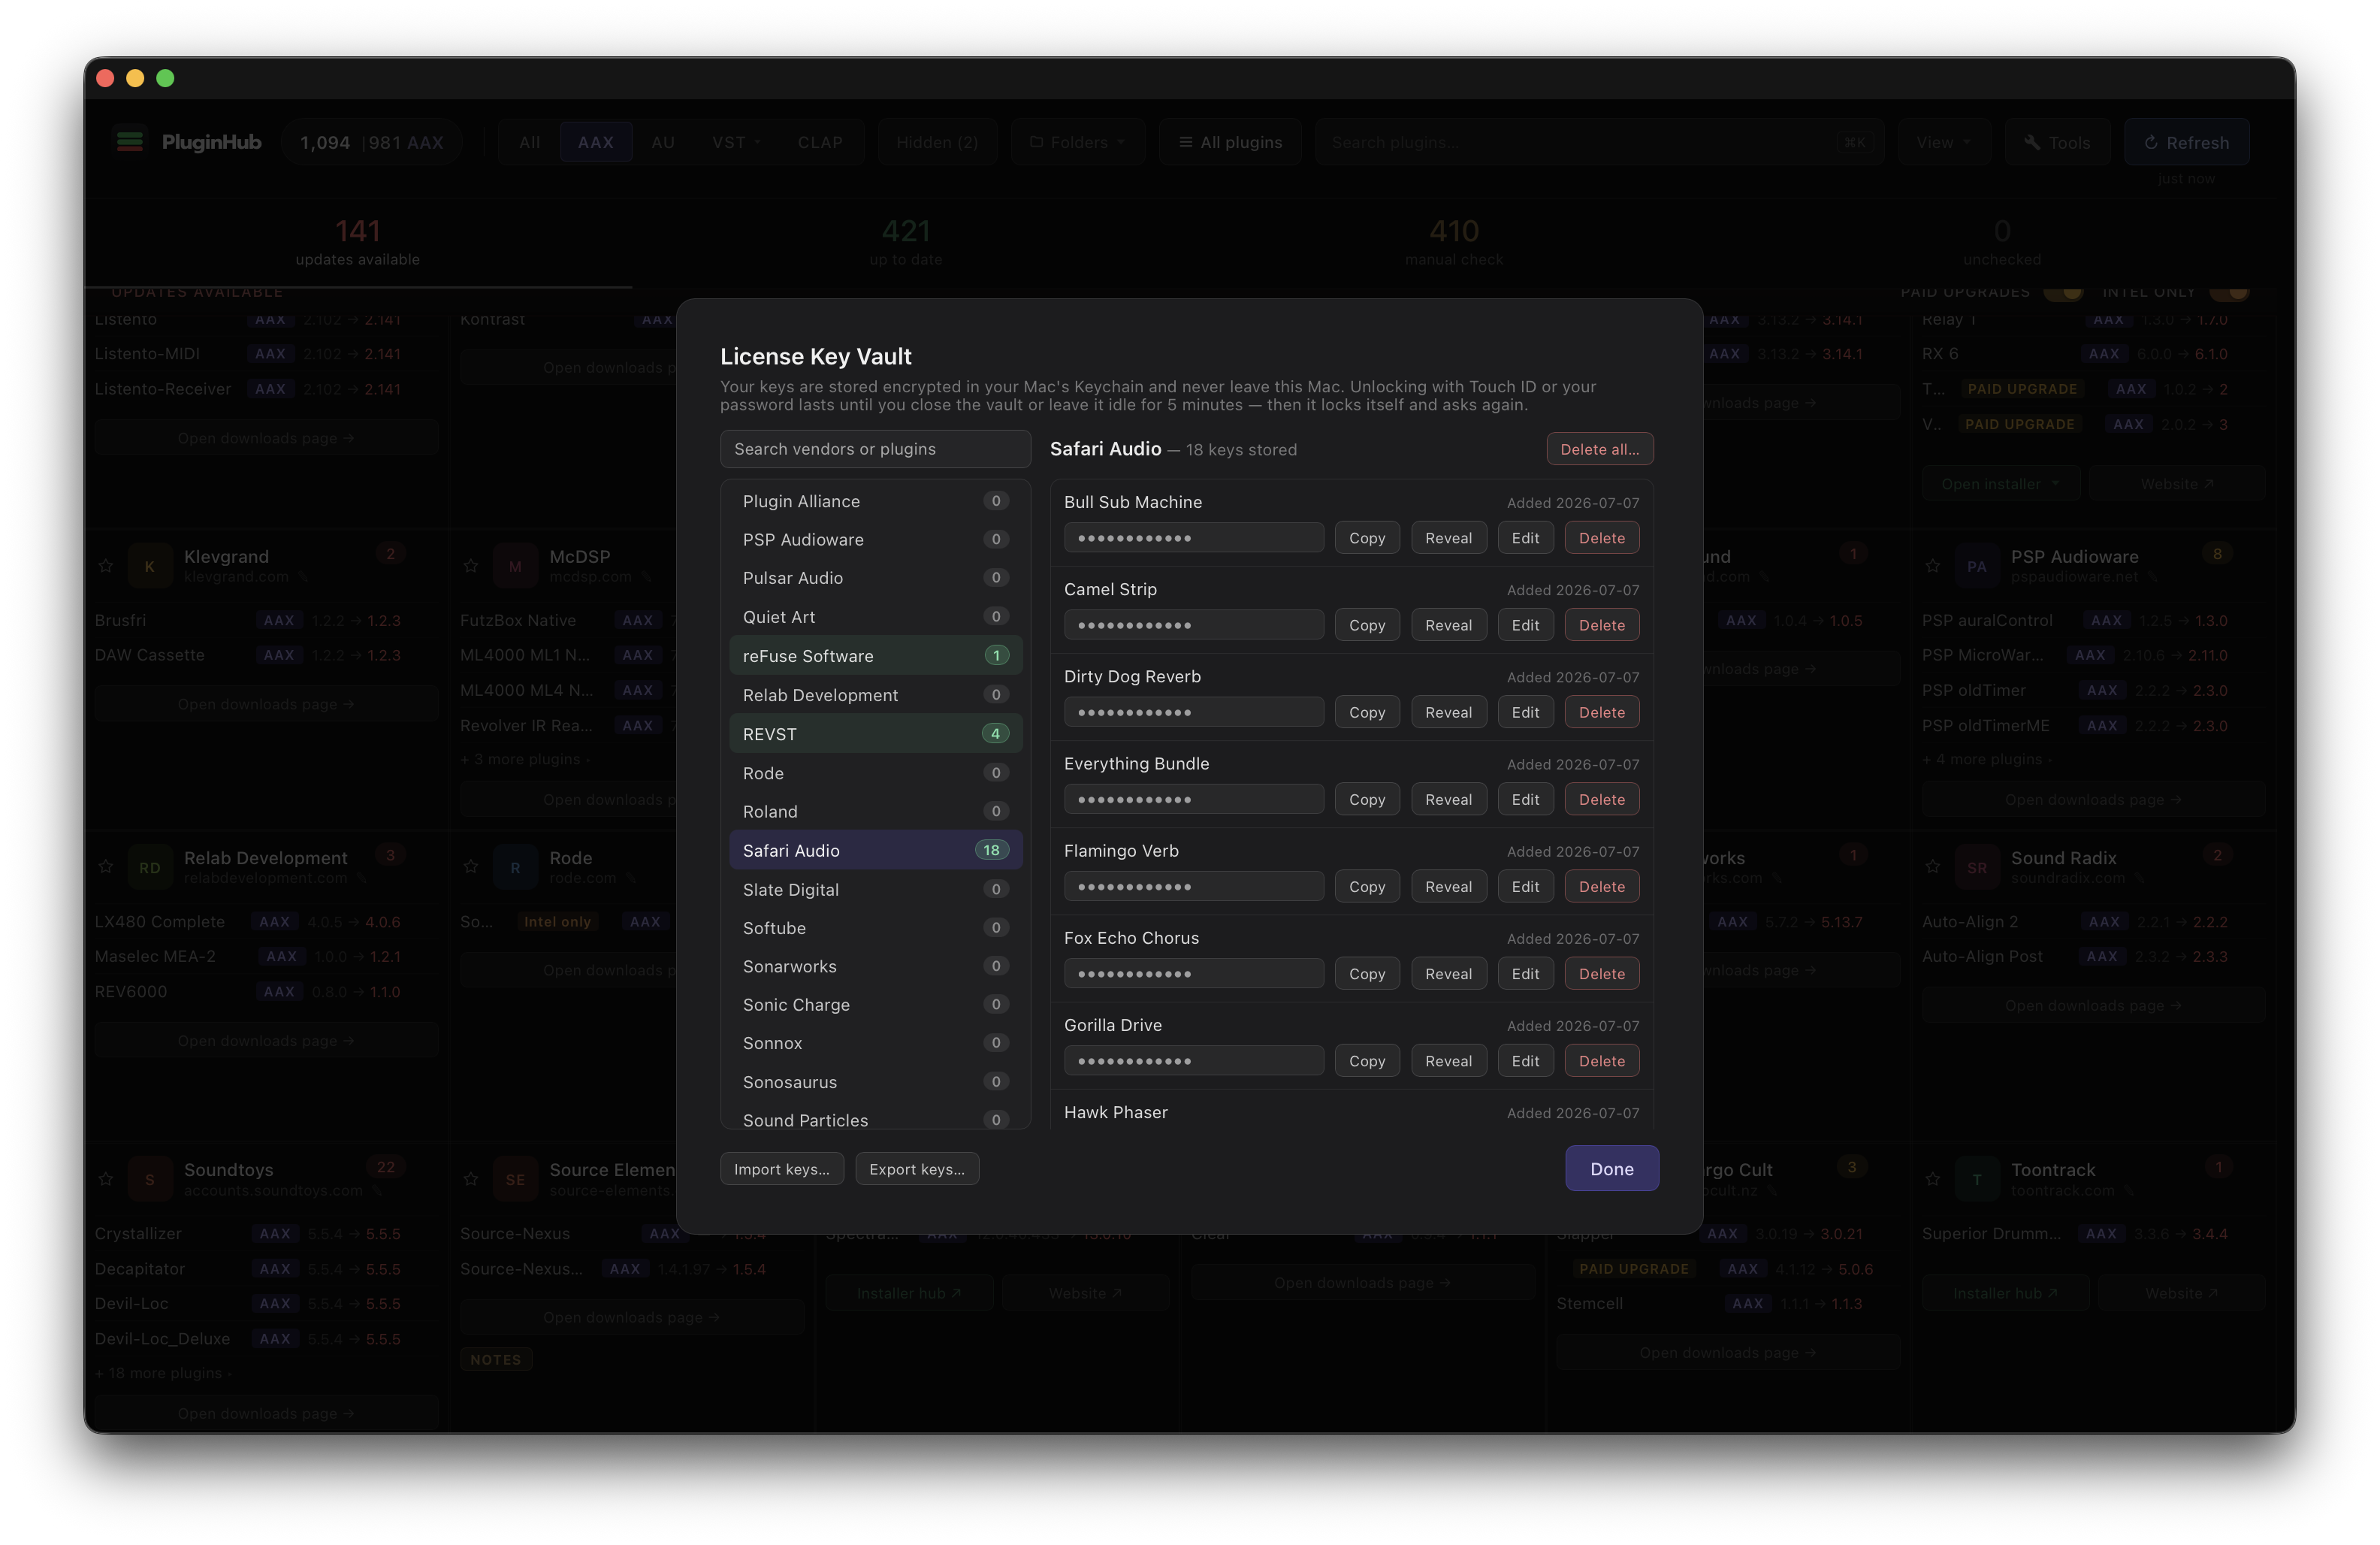
Task: Copy the Fox Echo Chorus key
Action: [1366, 973]
